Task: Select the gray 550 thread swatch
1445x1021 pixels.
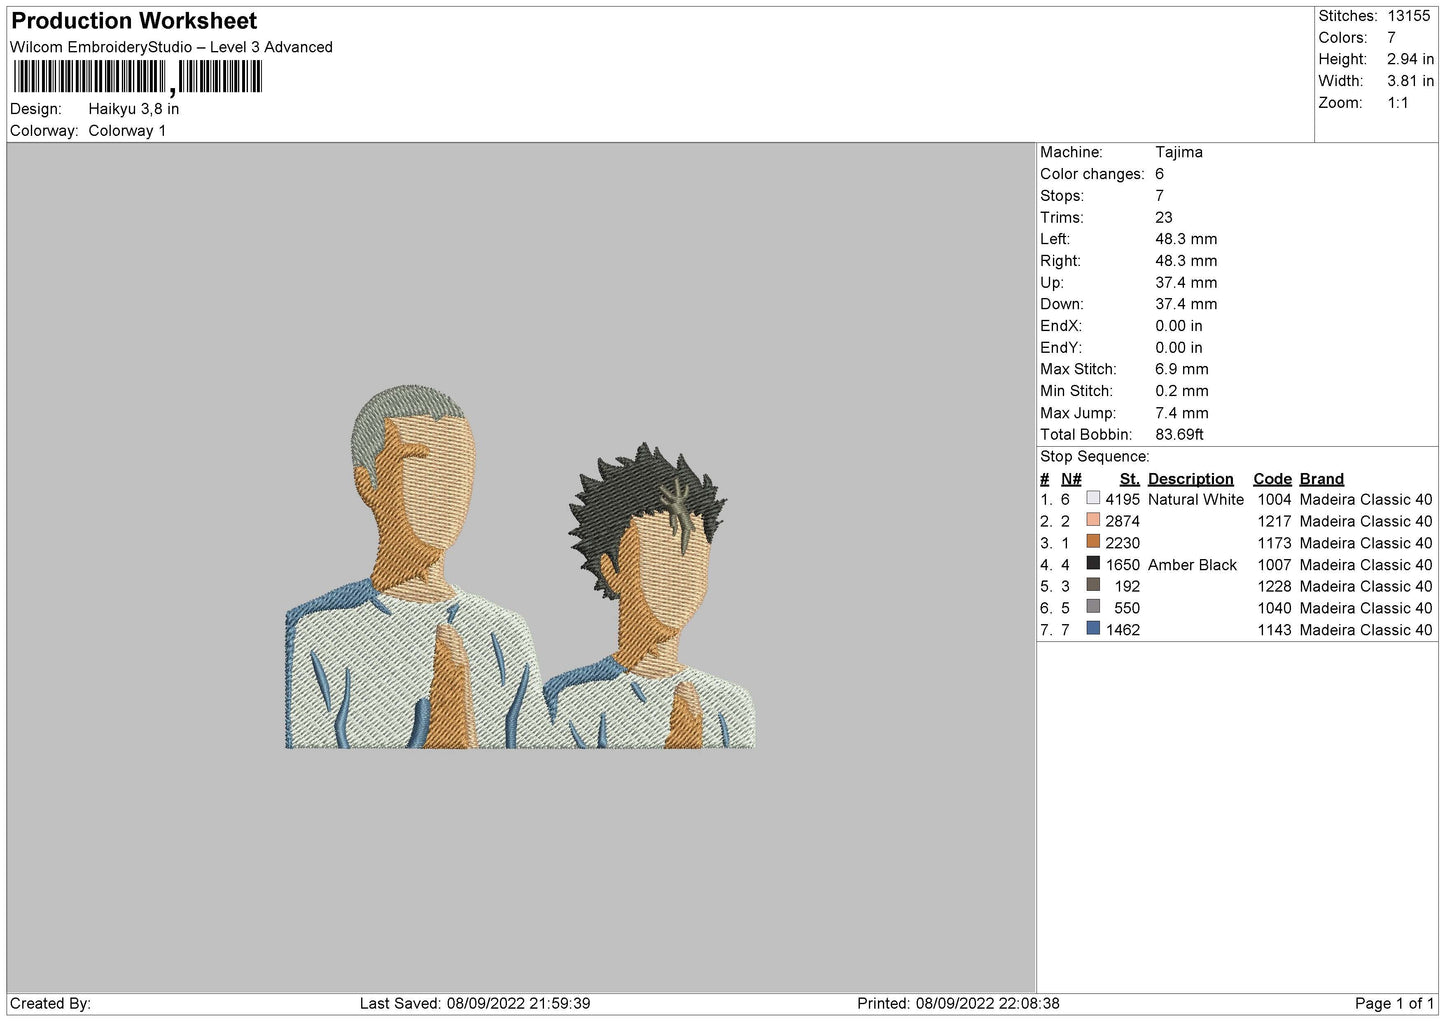Action: point(1093,607)
